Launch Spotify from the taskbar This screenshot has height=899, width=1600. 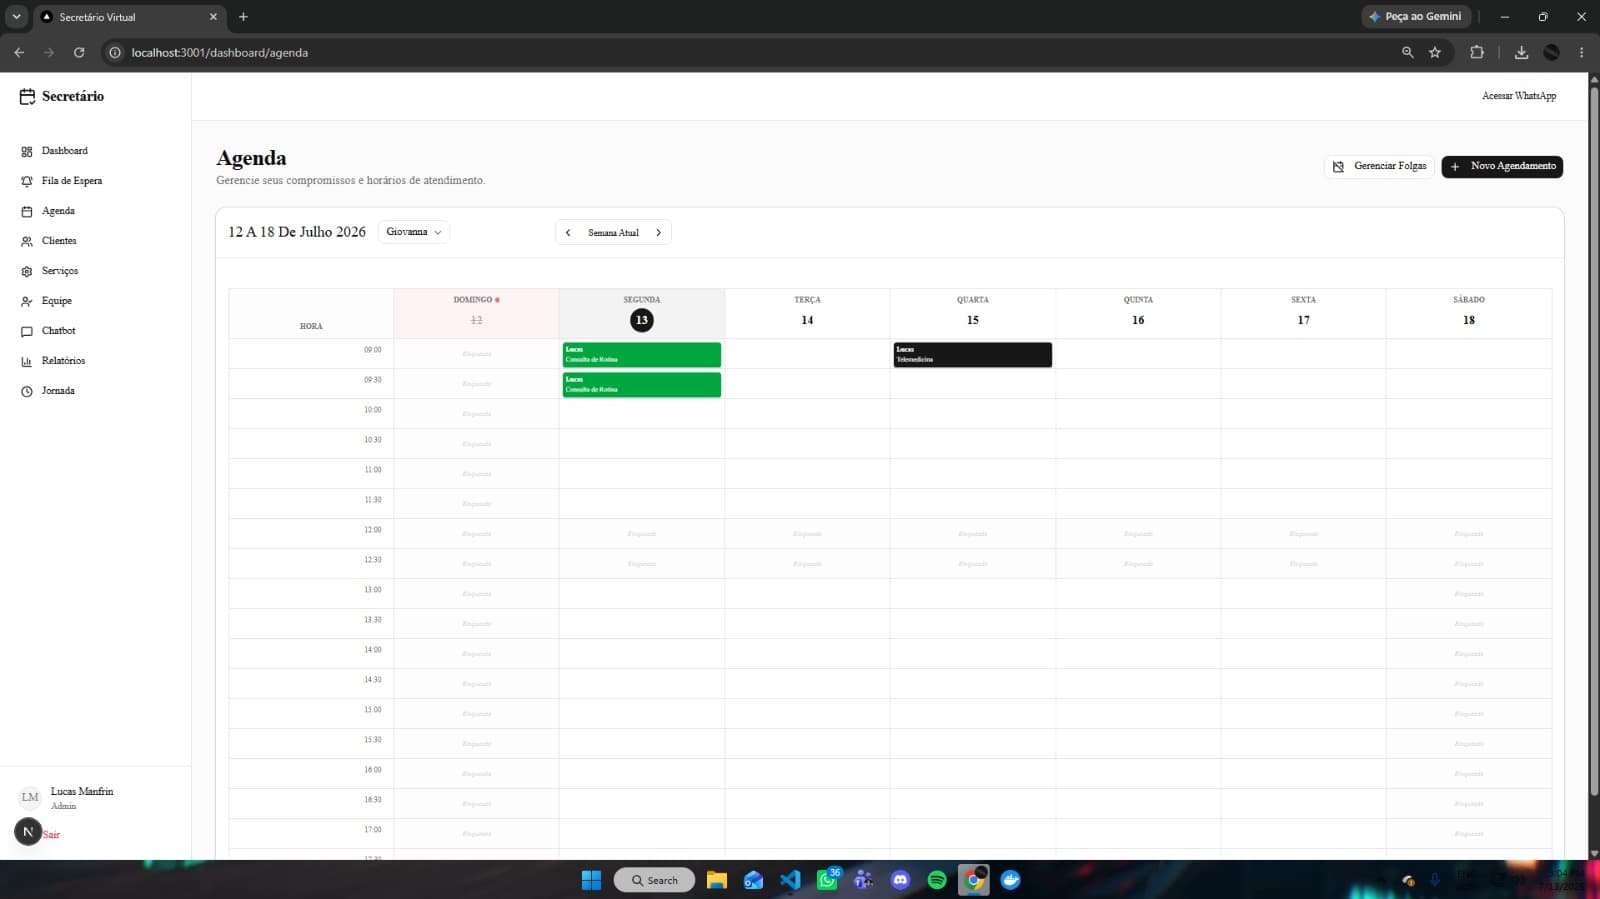click(x=937, y=880)
